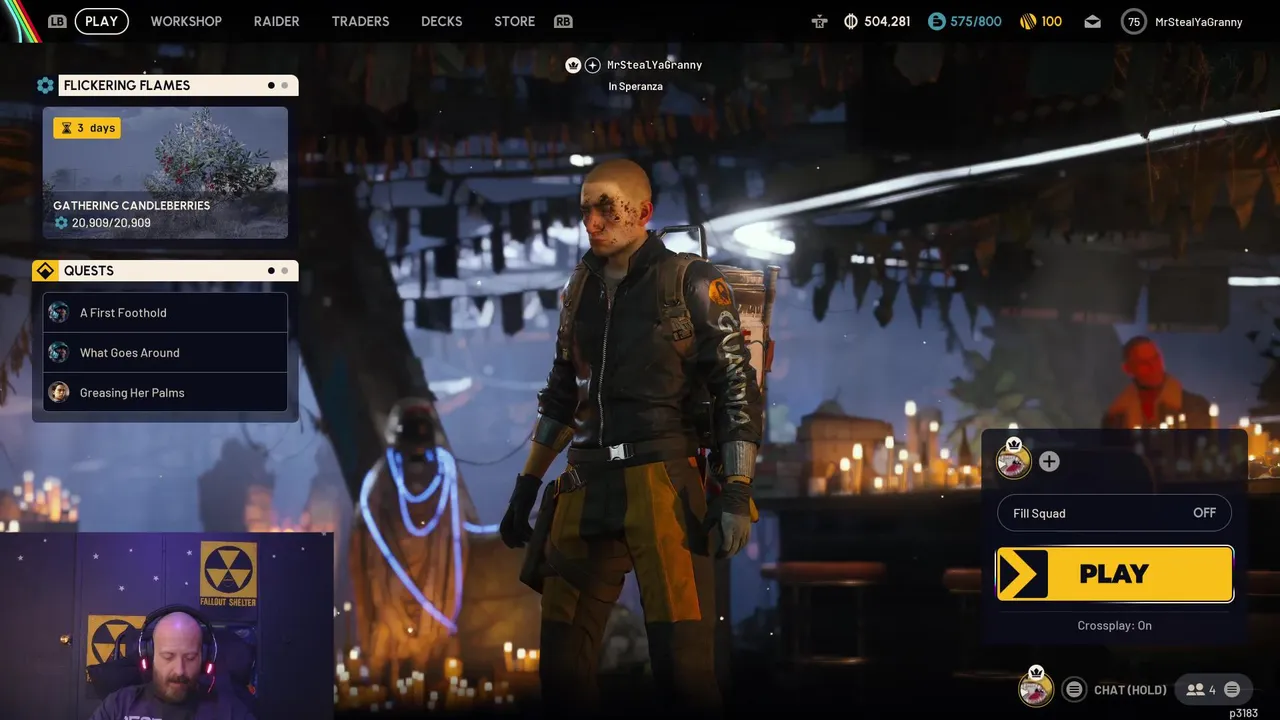1280x720 pixels.
Task: Open the Greasing Her Palms quest
Action: coord(165,392)
